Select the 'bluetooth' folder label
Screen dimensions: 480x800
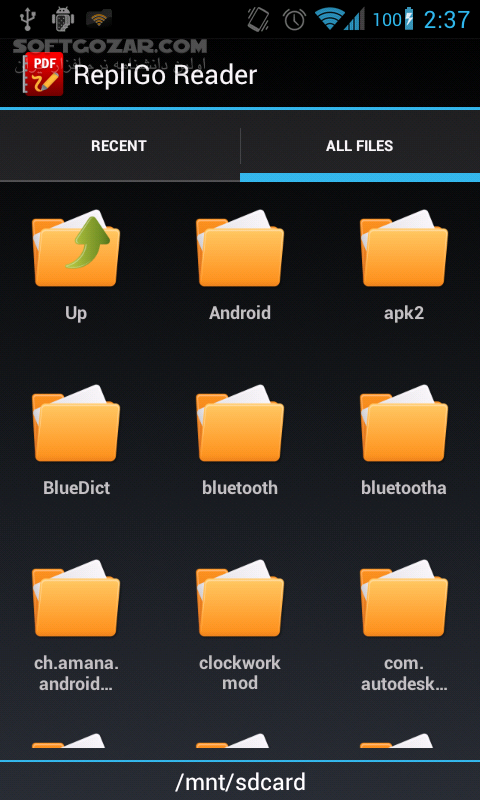pos(240,488)
